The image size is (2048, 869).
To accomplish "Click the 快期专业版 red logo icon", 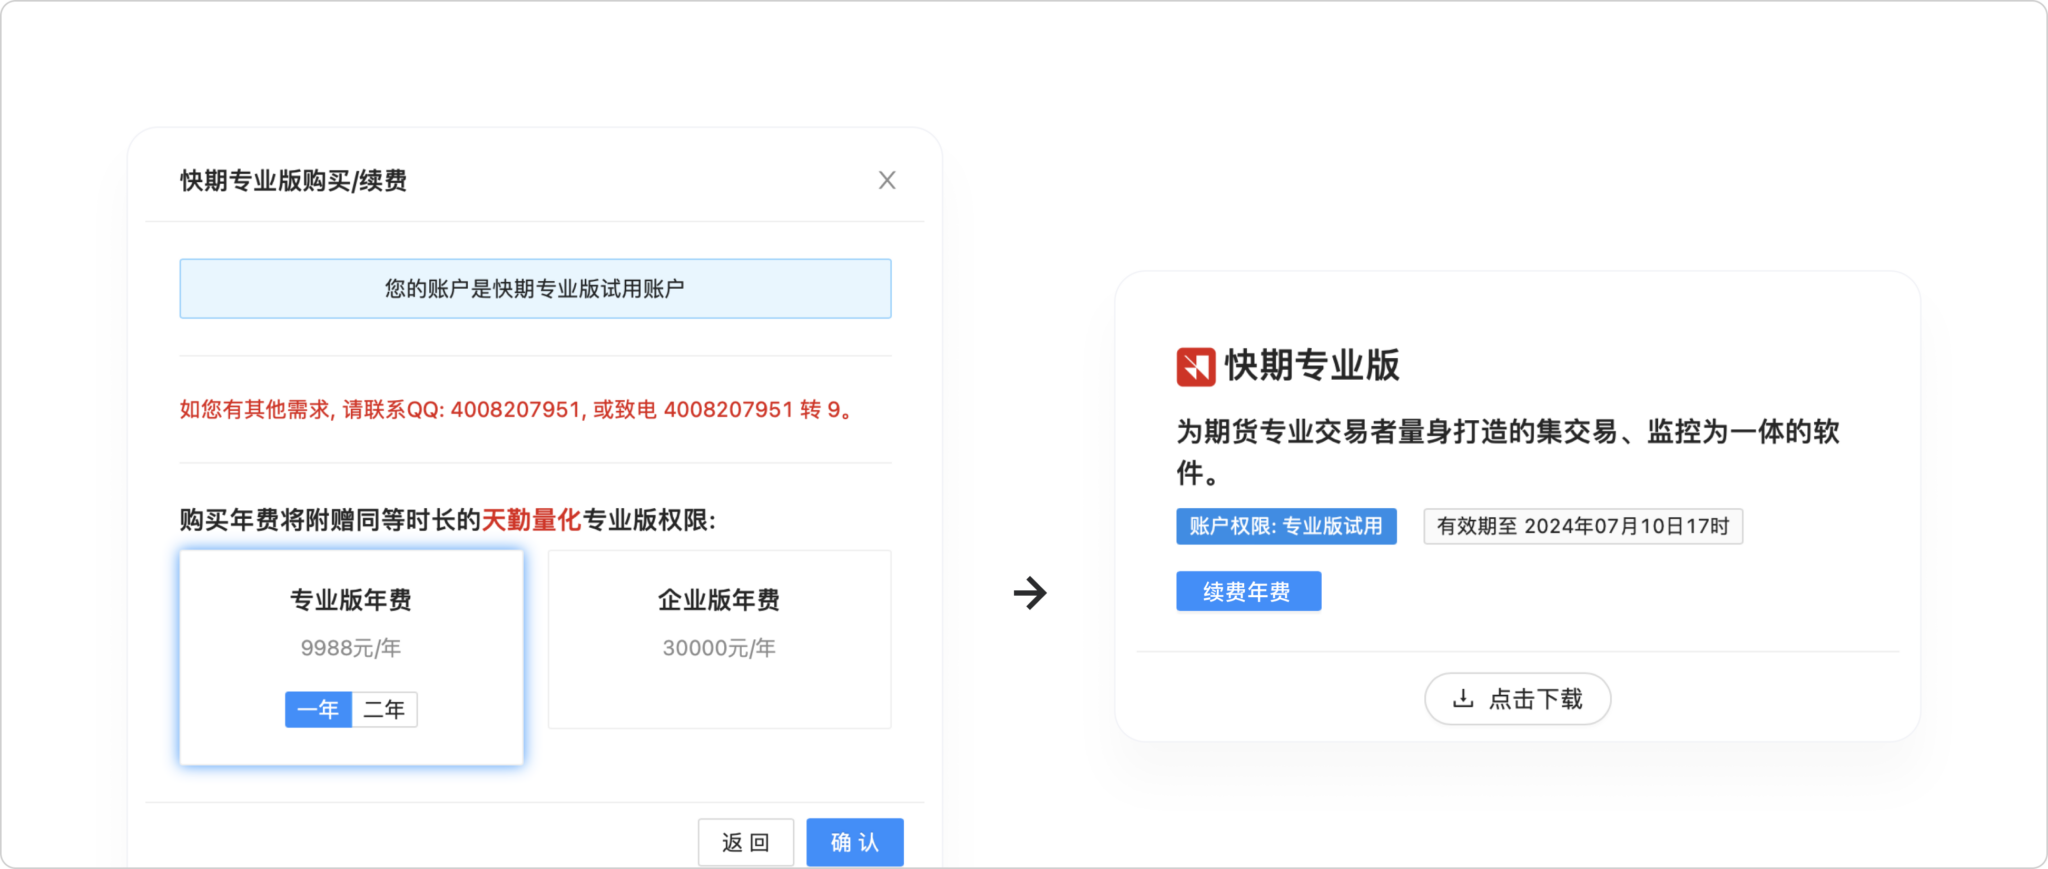I will click(1196, 366).
